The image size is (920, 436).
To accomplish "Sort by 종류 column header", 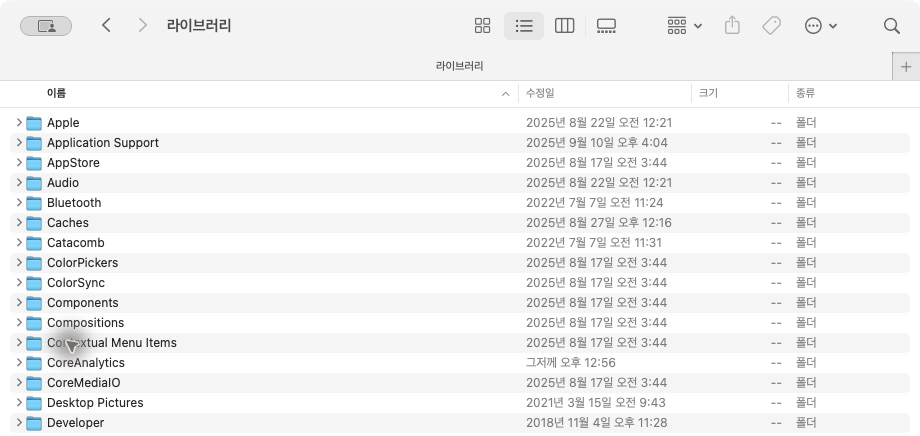I will click(x=806, y=93).
